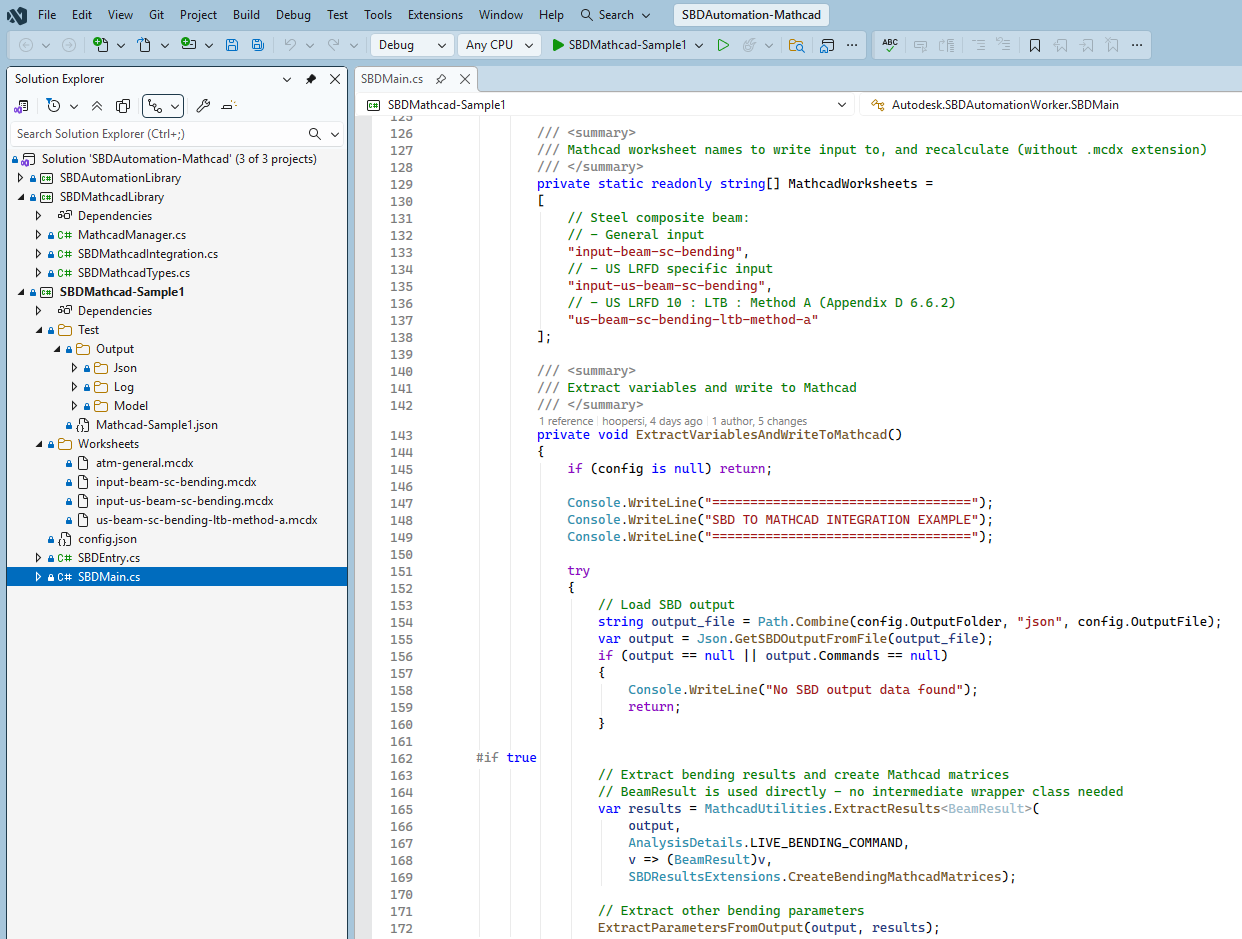This screenshot has height=939, width=1242.
Task: Click the Save All icon
Action: 257,44
